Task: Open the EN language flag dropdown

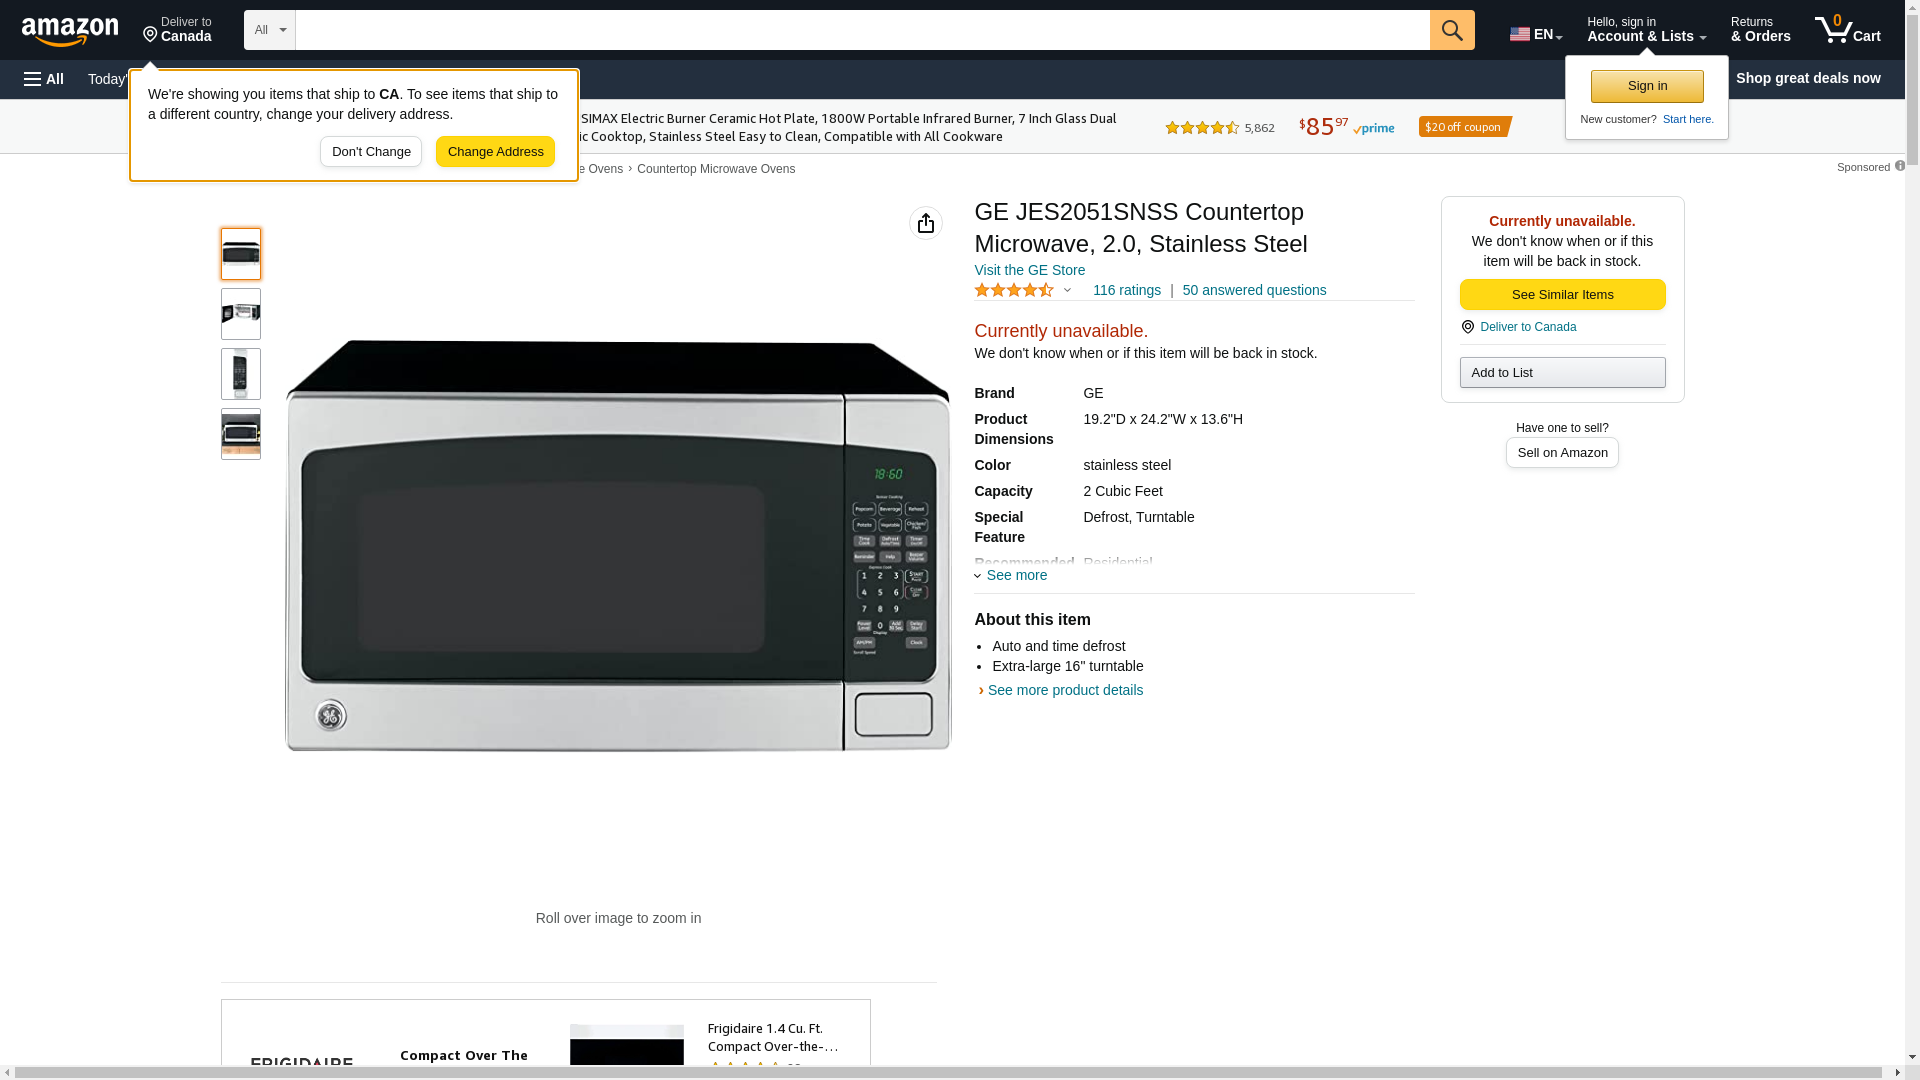Action: [1535, 34]
